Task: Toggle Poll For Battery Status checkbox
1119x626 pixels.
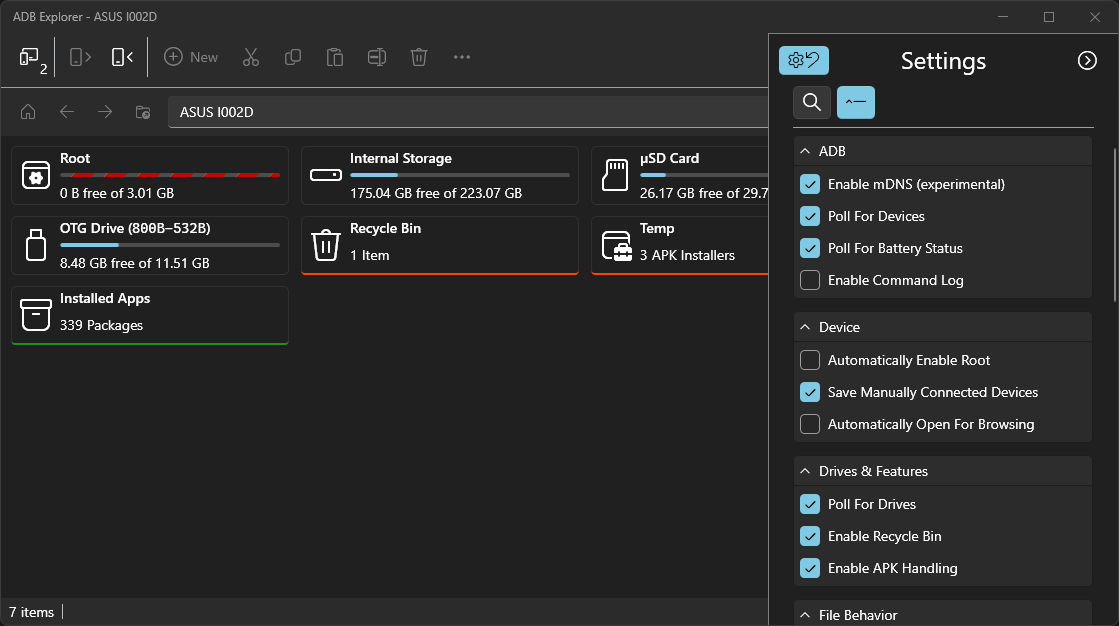Action: 810,248
